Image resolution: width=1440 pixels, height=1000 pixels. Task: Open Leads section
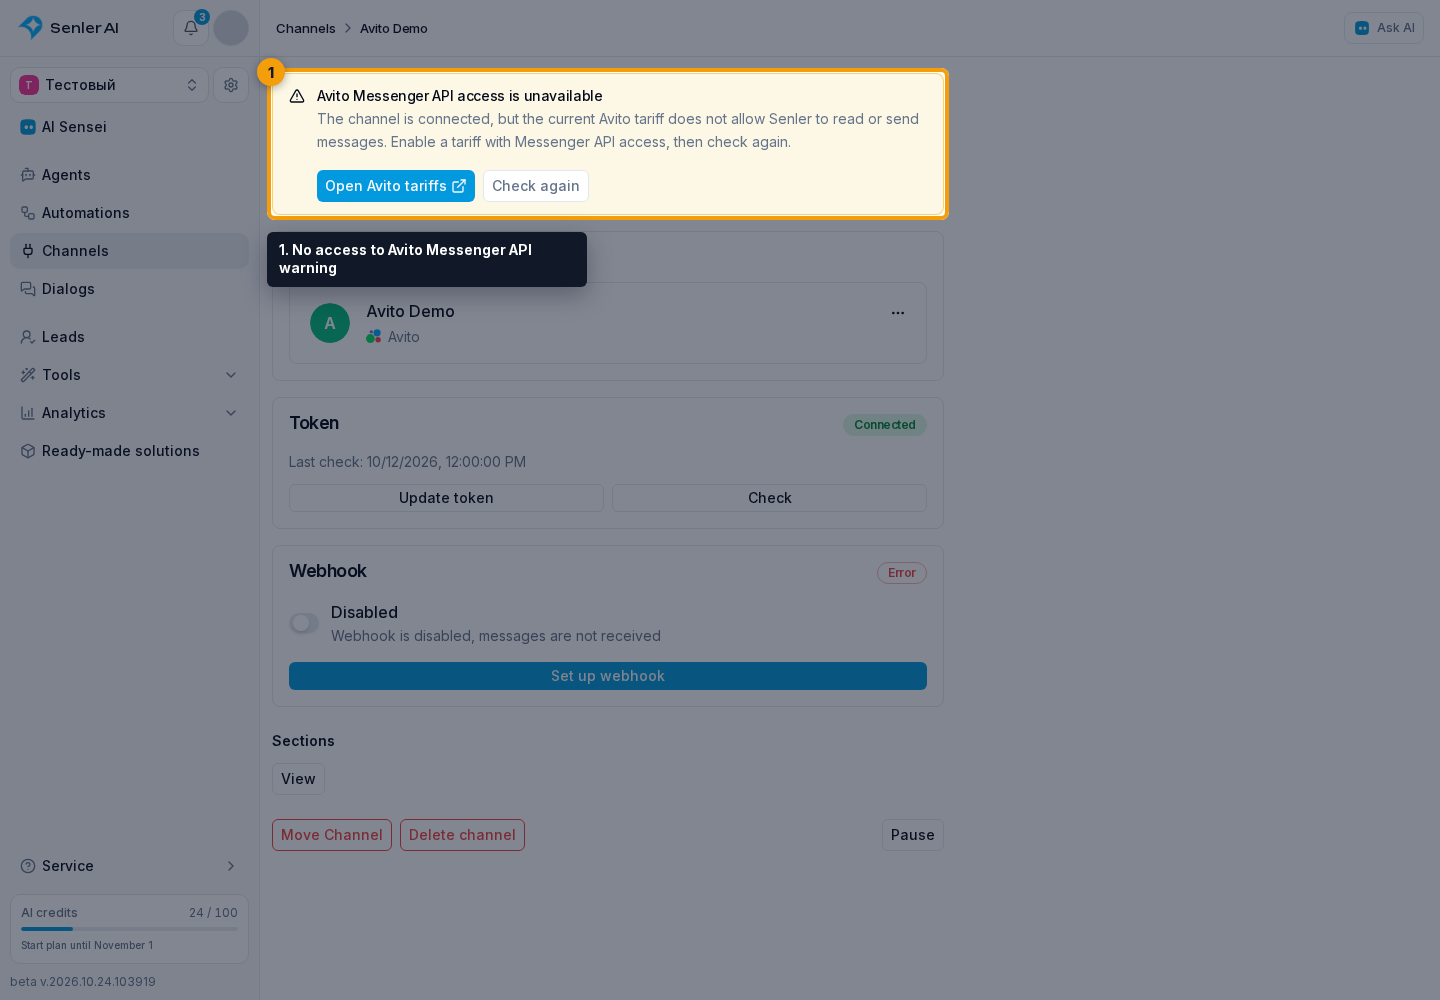129,337
